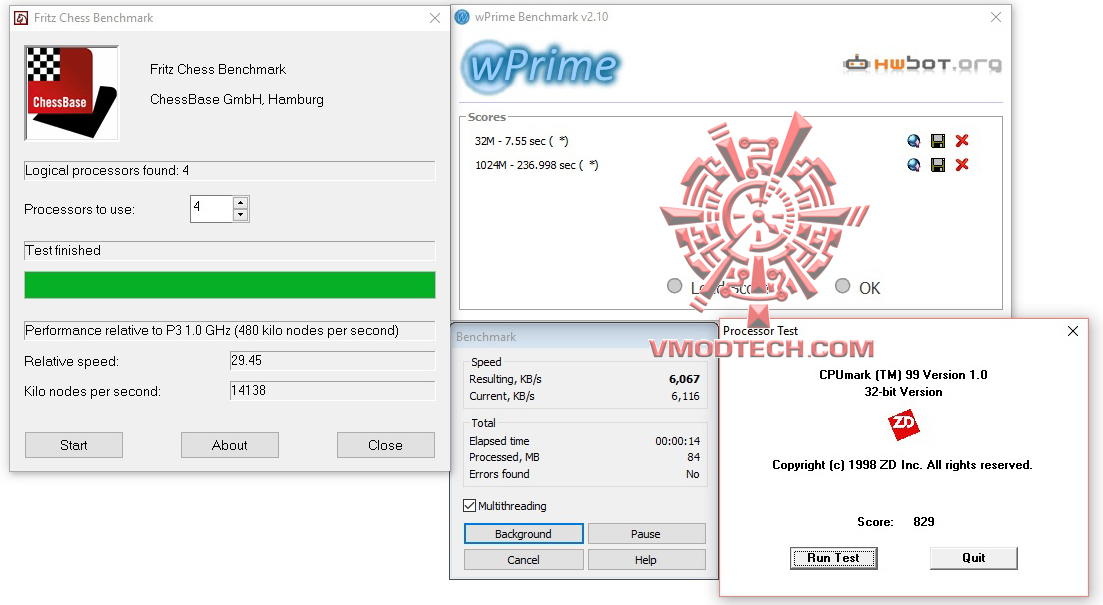Click the Processors to use input field
This screenshot has height=605, width=1103.
pyautogui.click(x=211, y=209)
